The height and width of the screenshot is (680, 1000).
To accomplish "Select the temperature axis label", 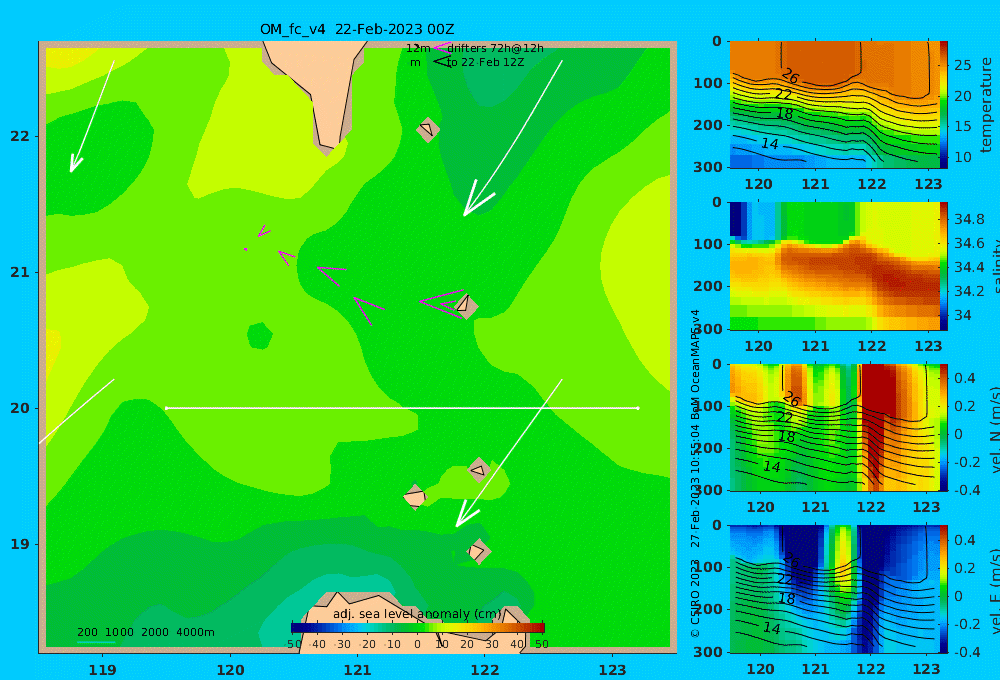I will point(987,105).
